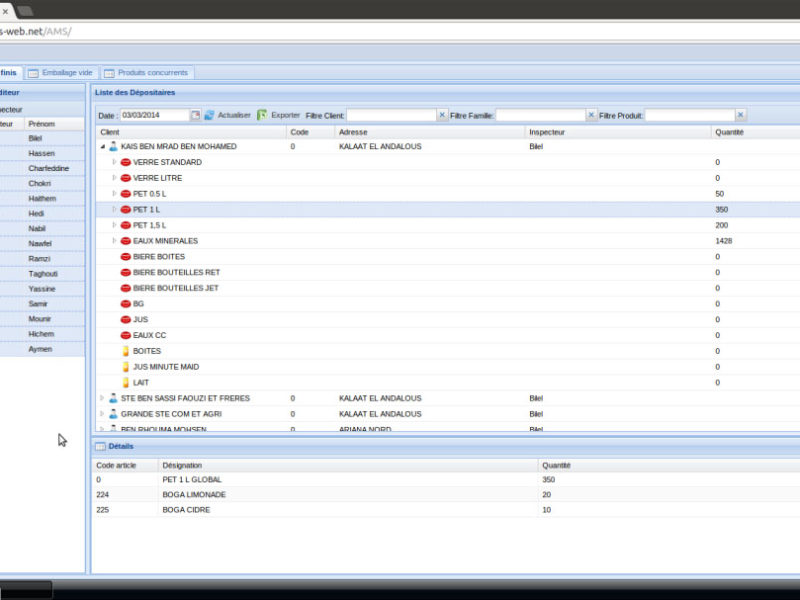Switch to the Emballage vide tab
This screenshot has width=800, height=600.
(61, 73)
